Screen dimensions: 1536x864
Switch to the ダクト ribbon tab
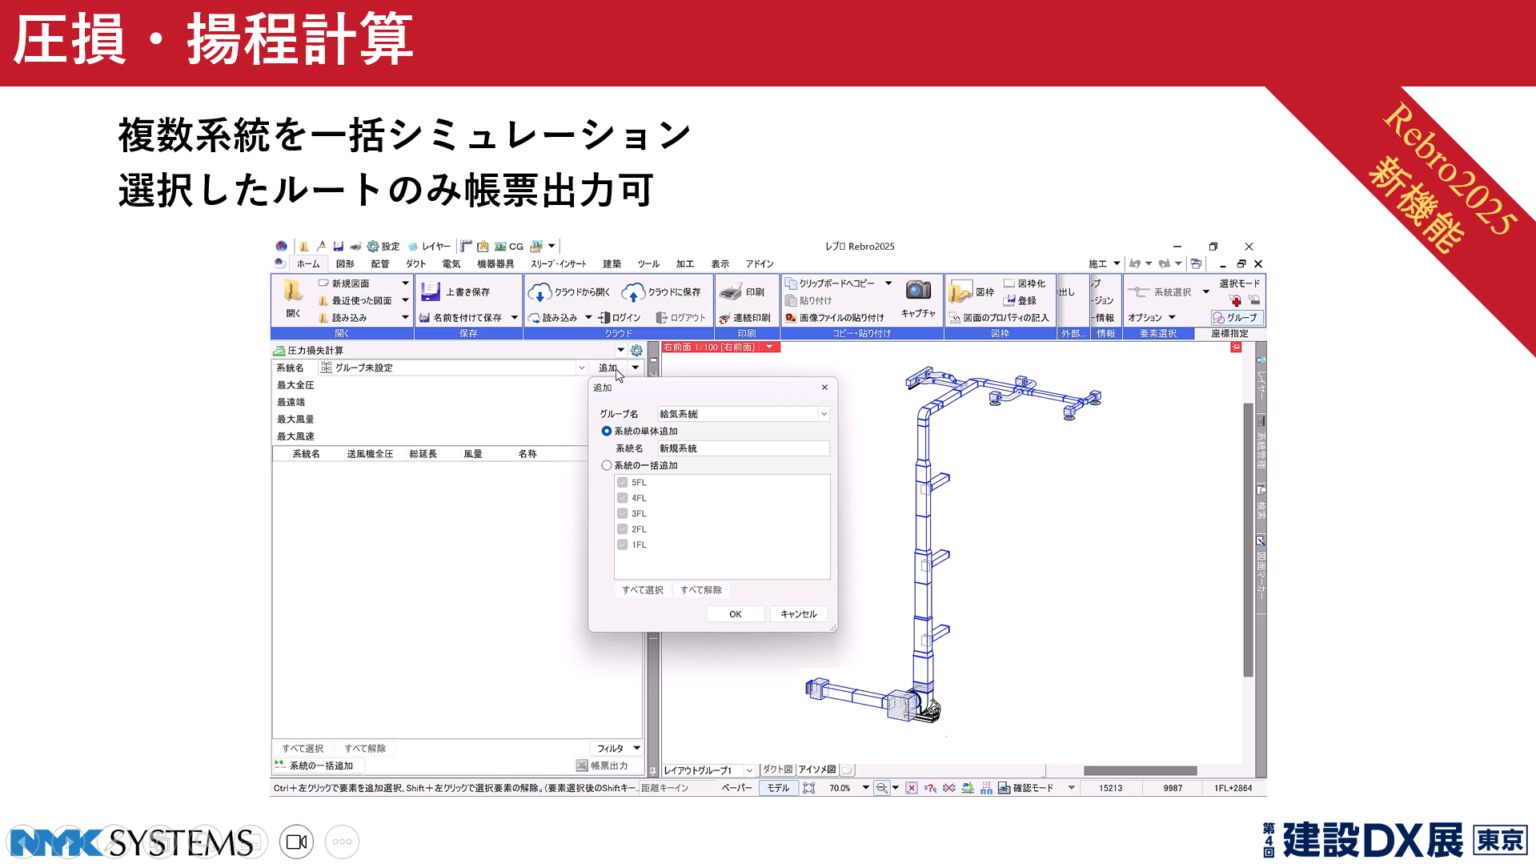[x=414, y=264]
